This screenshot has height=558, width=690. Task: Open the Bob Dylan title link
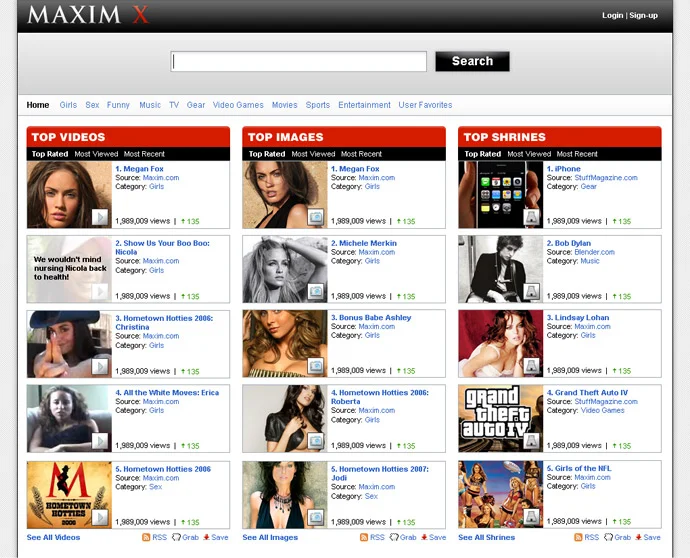(x=569, y=243)
